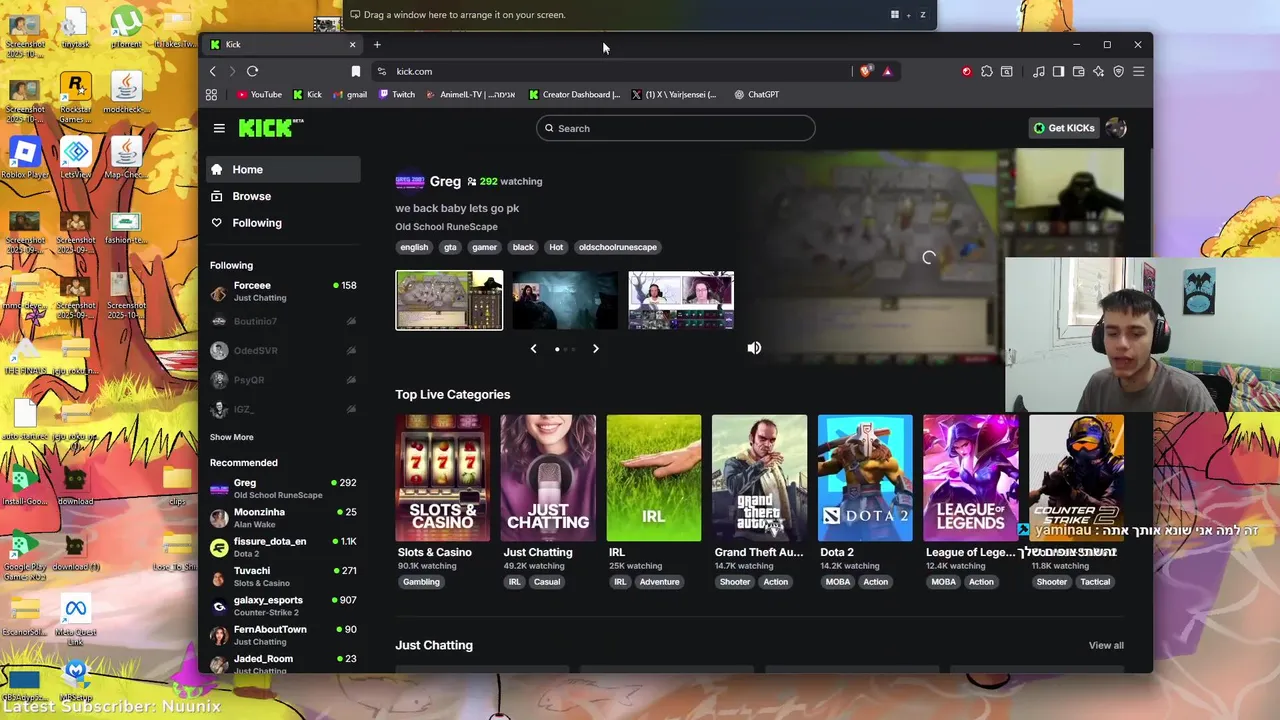The height and width of the screenshot is (720, 1280).
Task: Click the Get KICKs button
Action: pyautogui.click(x=1064, y=128)
